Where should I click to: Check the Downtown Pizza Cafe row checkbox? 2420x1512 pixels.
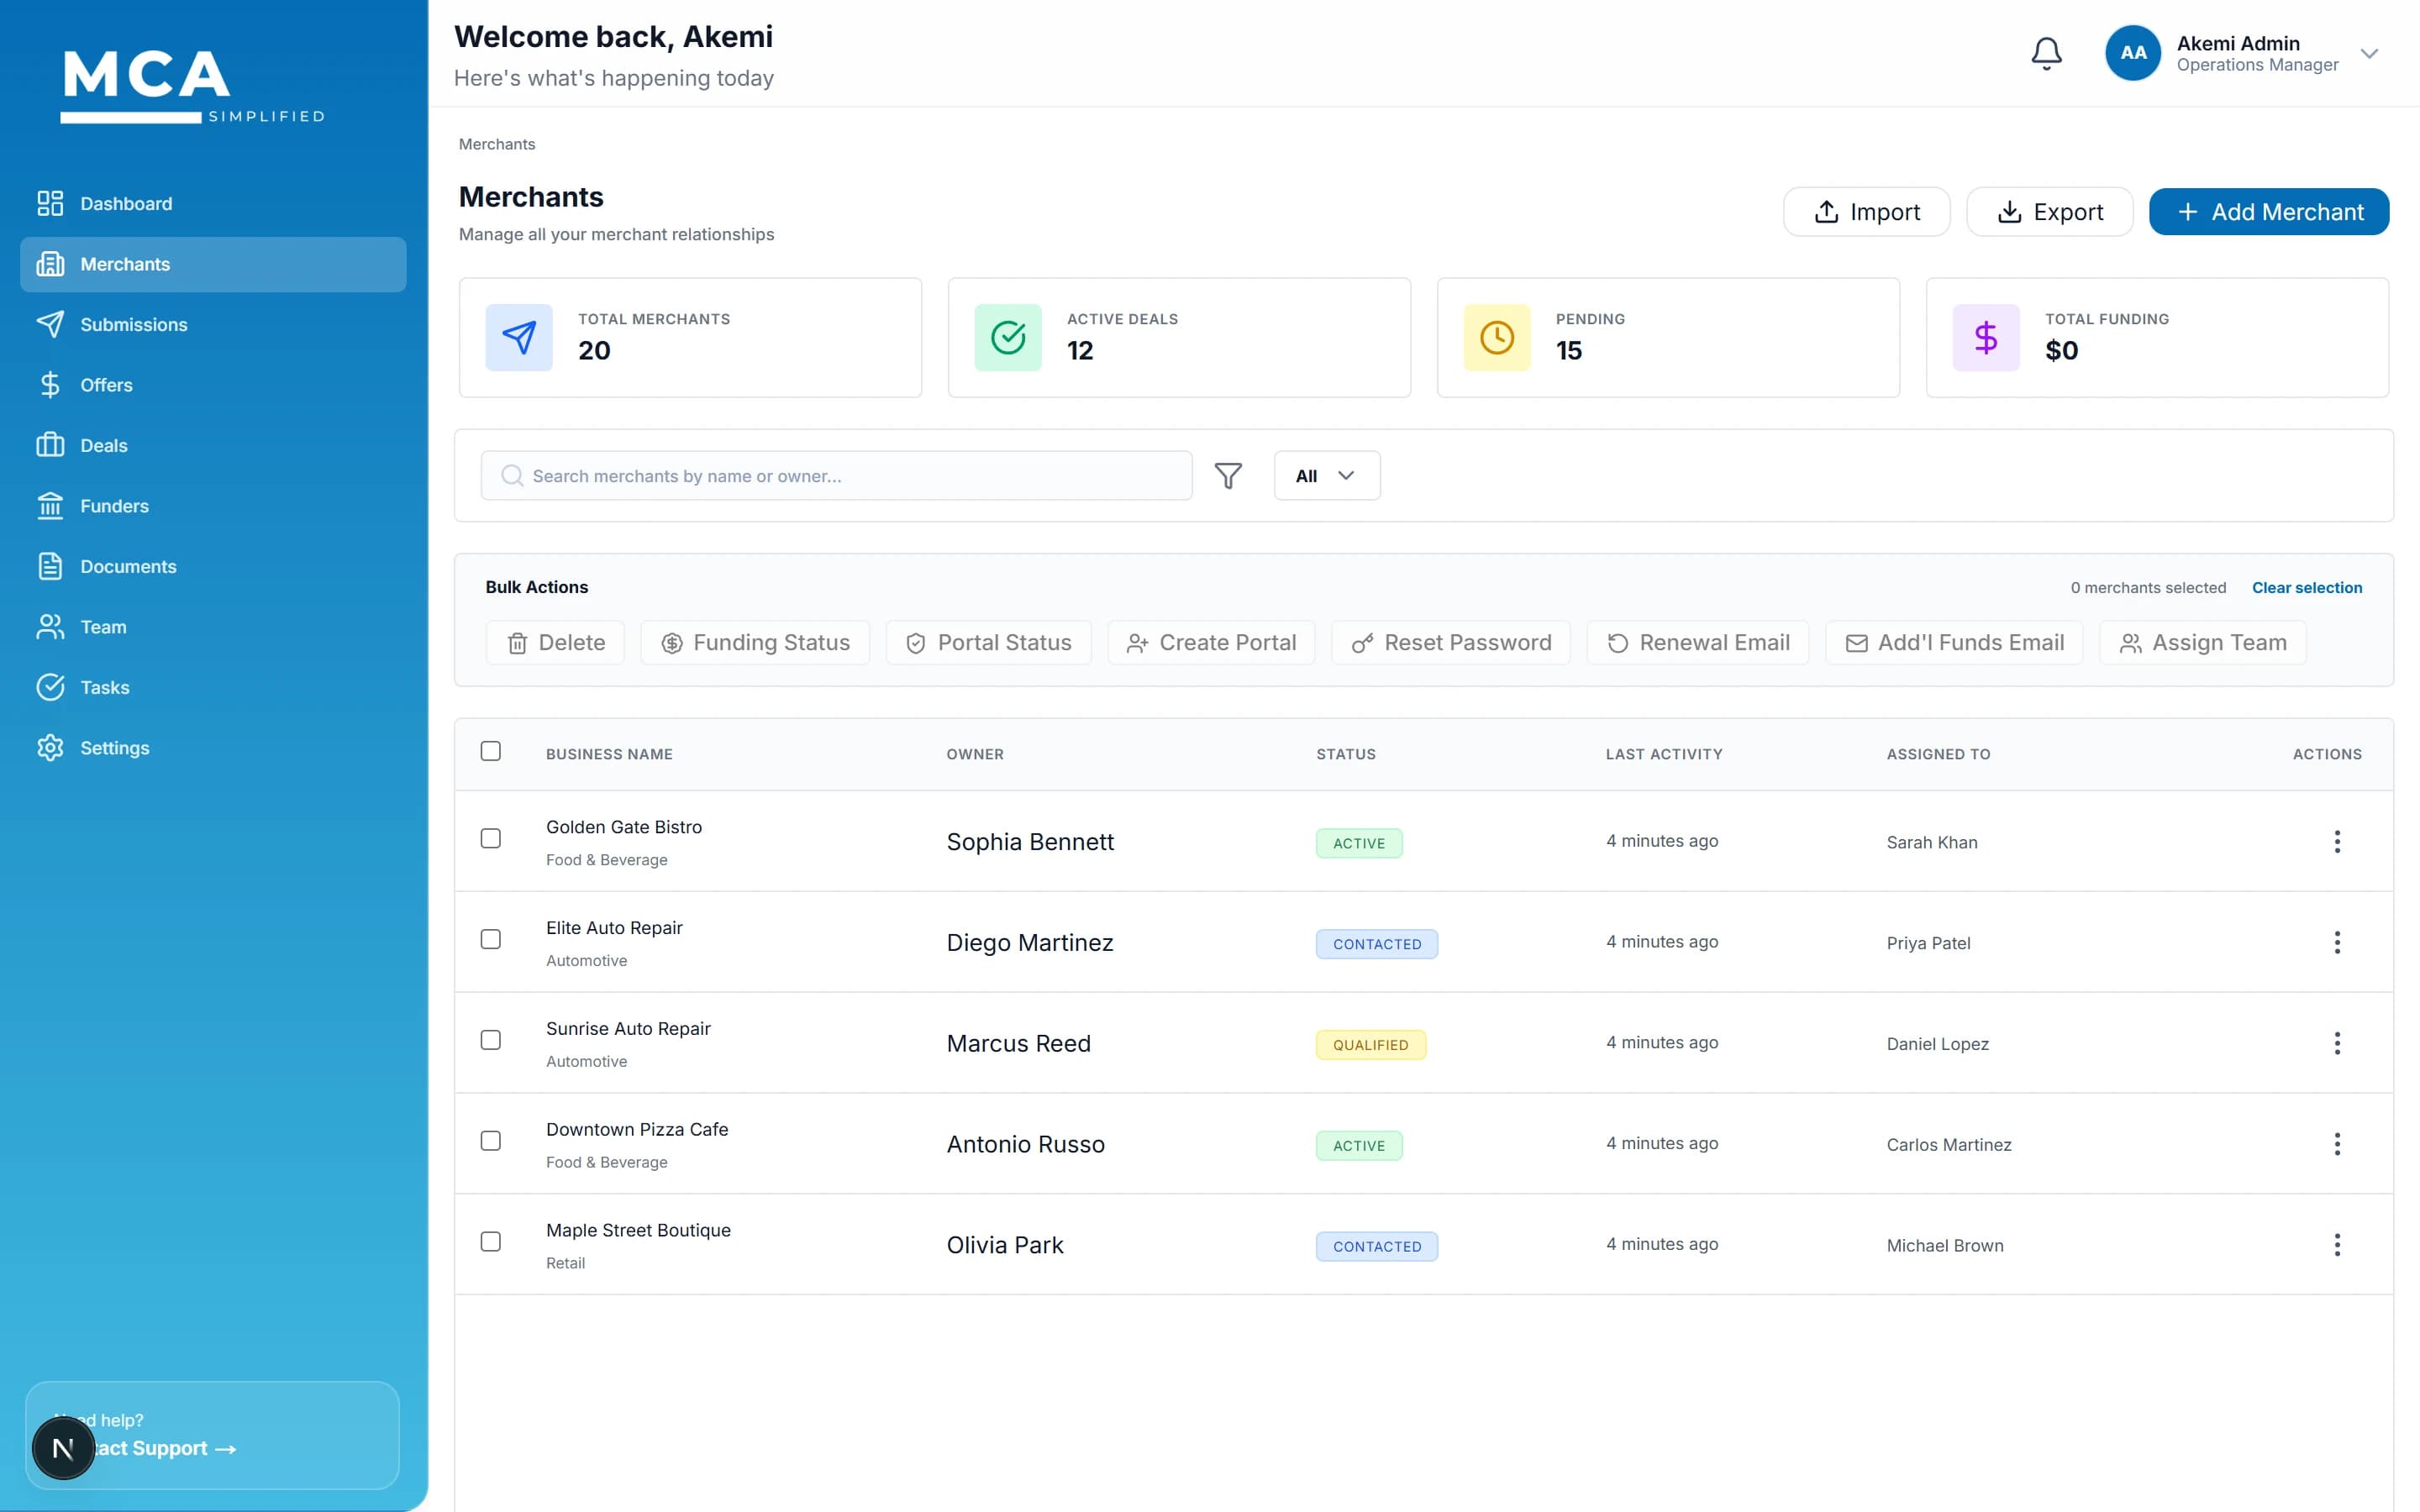[x=491, y=1141]
